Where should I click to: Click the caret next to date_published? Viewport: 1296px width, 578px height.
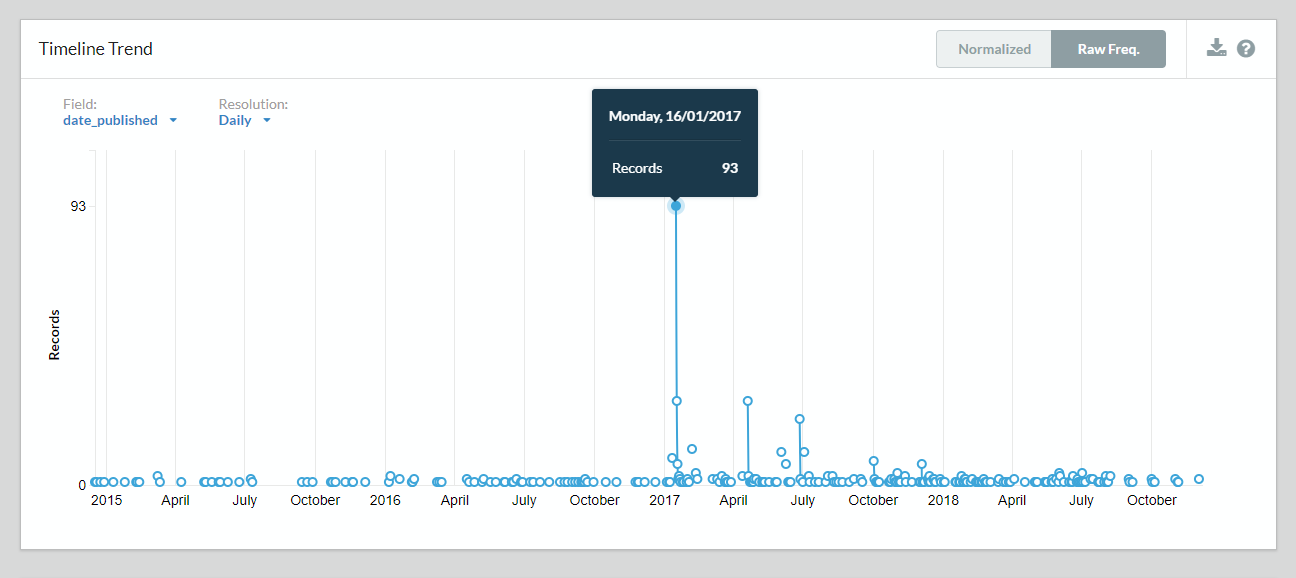click(x=173, y=120)
